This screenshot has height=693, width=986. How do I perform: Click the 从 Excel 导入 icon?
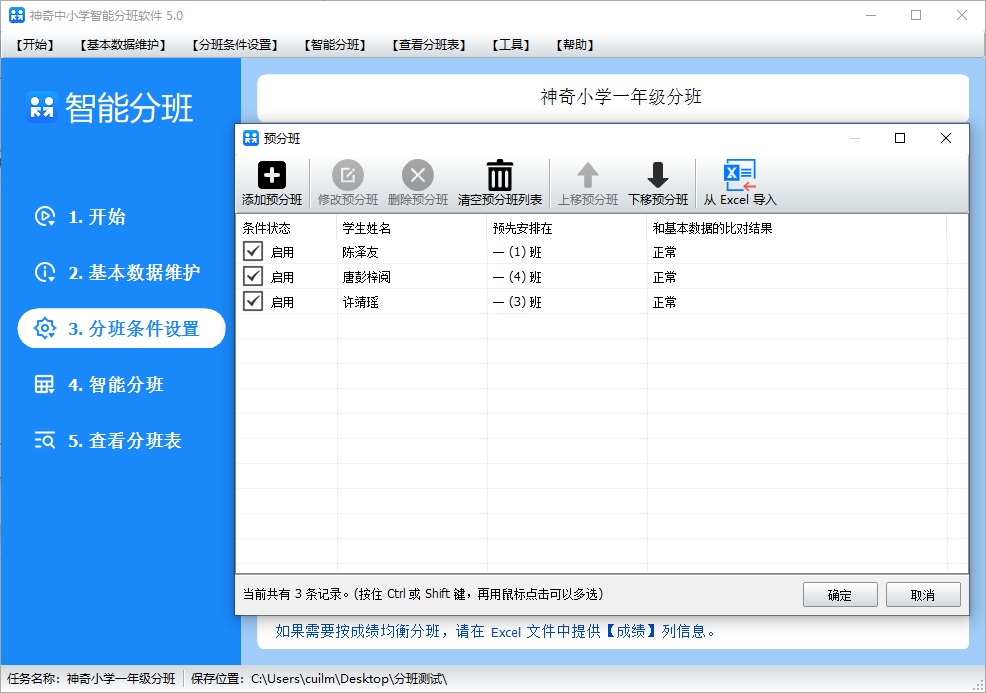740,175
